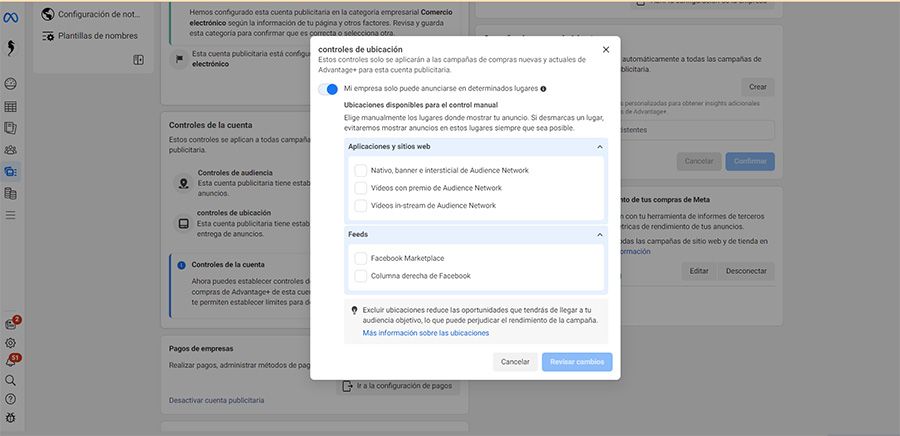Check Videos in-stream de Audience Network
The image size is (900, 436).
(360, 205)
